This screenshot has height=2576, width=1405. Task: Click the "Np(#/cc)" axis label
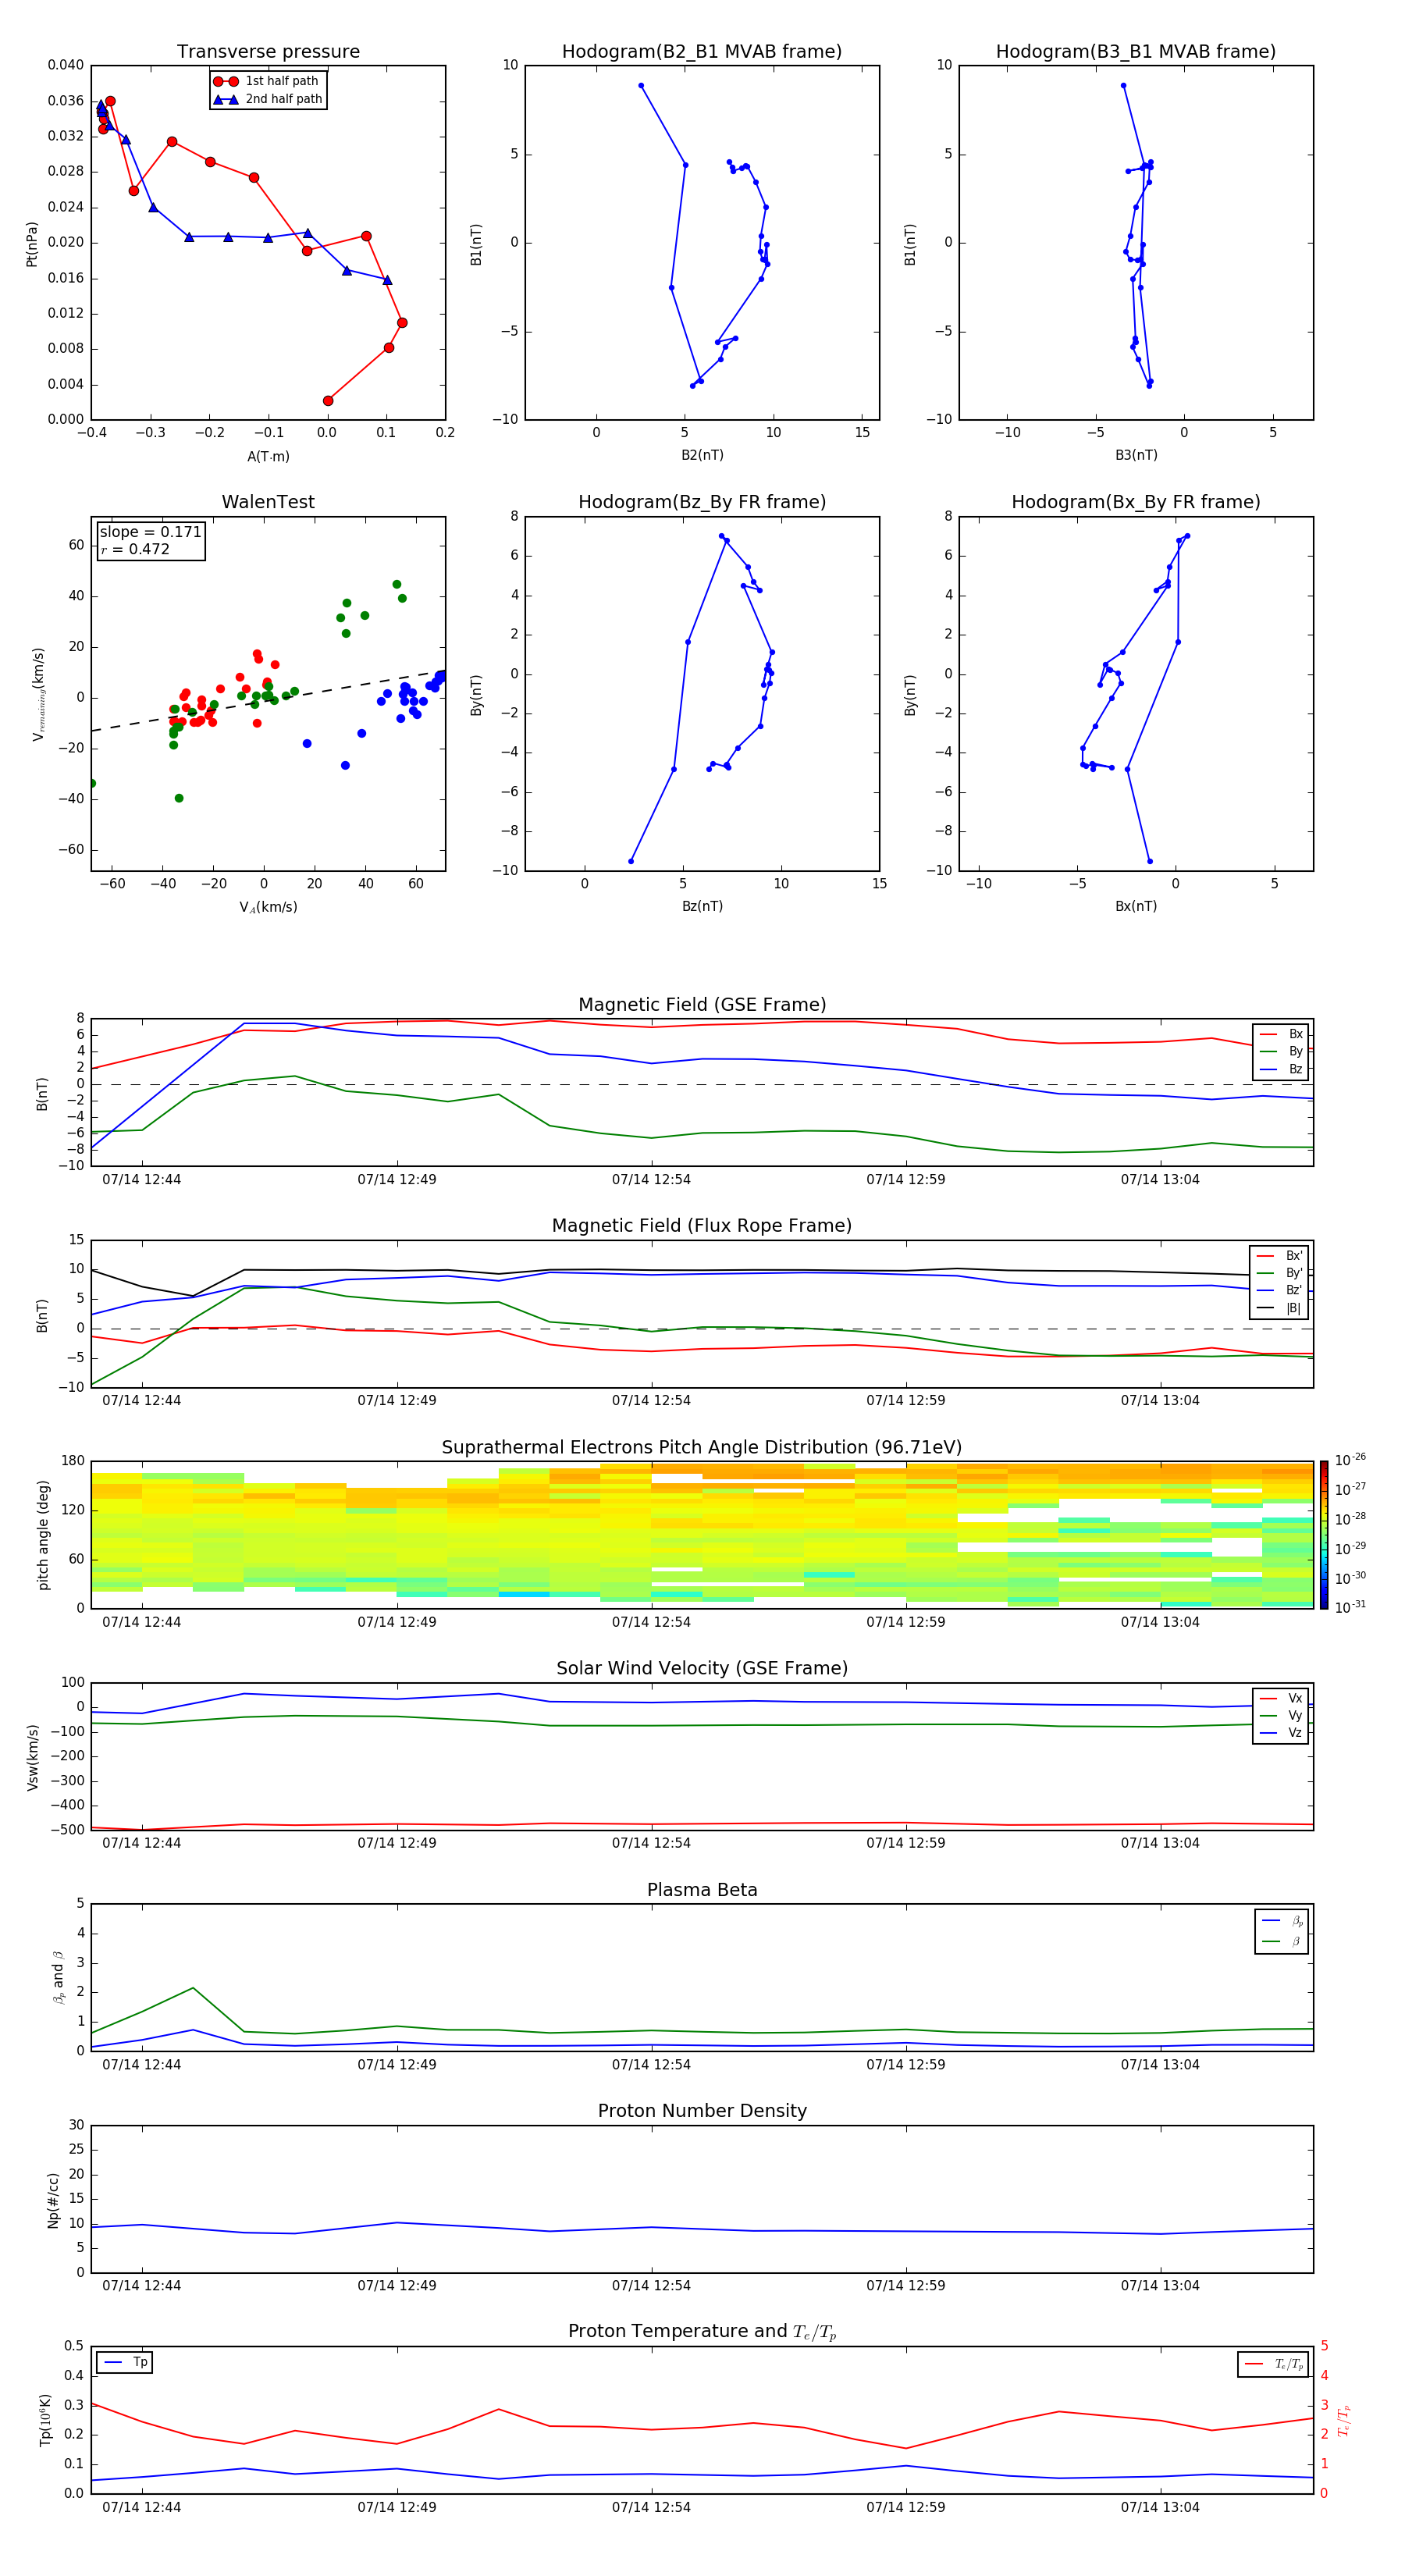pyautogui.click(x=53, y=2200)
